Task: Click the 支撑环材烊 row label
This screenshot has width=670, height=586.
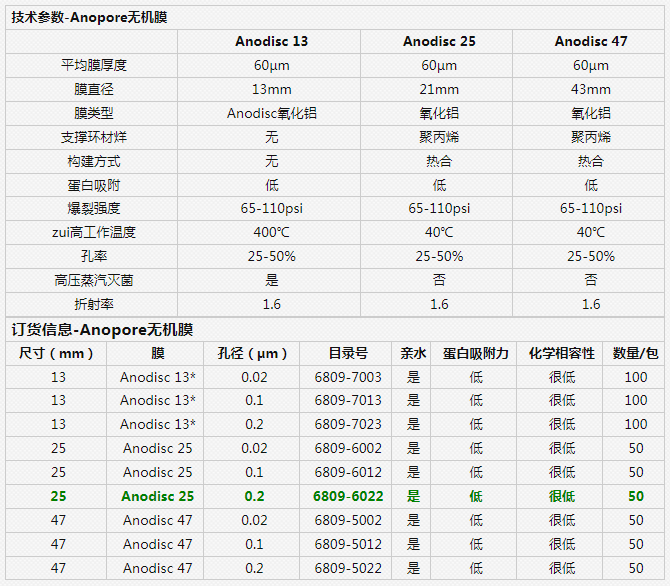Action: tap(94, 137)
